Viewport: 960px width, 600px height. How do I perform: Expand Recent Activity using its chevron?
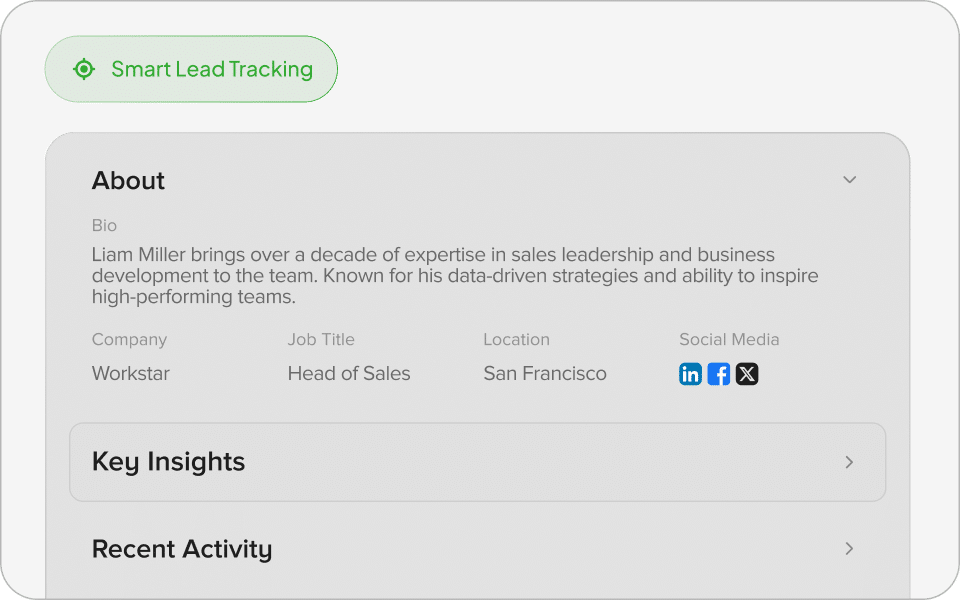[x=849, y=549]
